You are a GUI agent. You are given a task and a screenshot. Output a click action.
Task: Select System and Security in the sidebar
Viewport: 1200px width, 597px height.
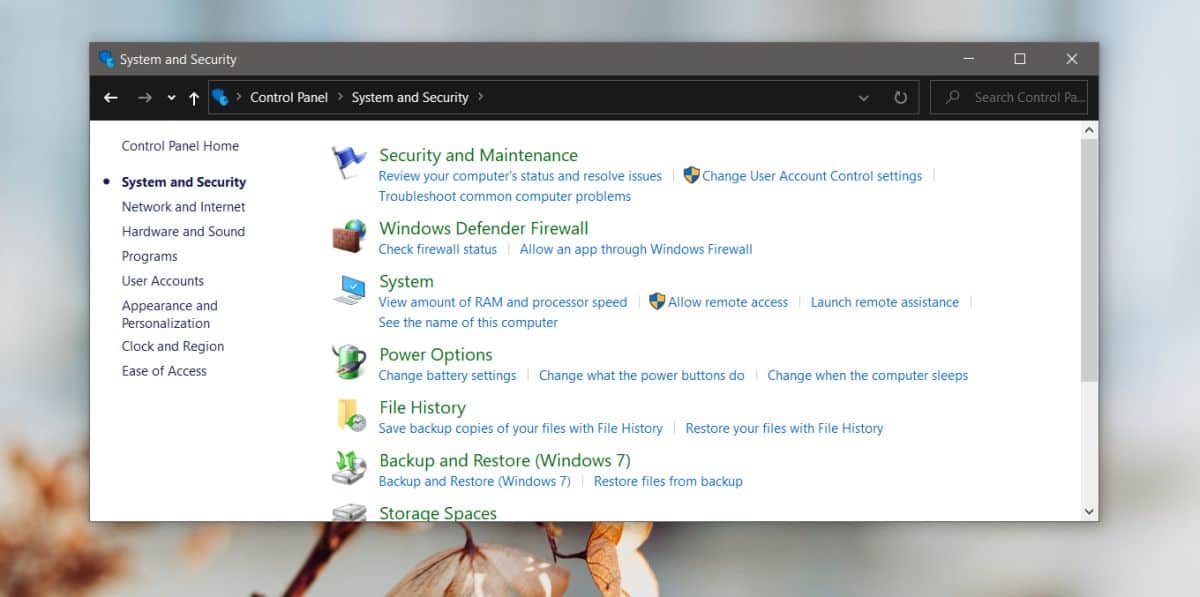(x=183, y=182)
